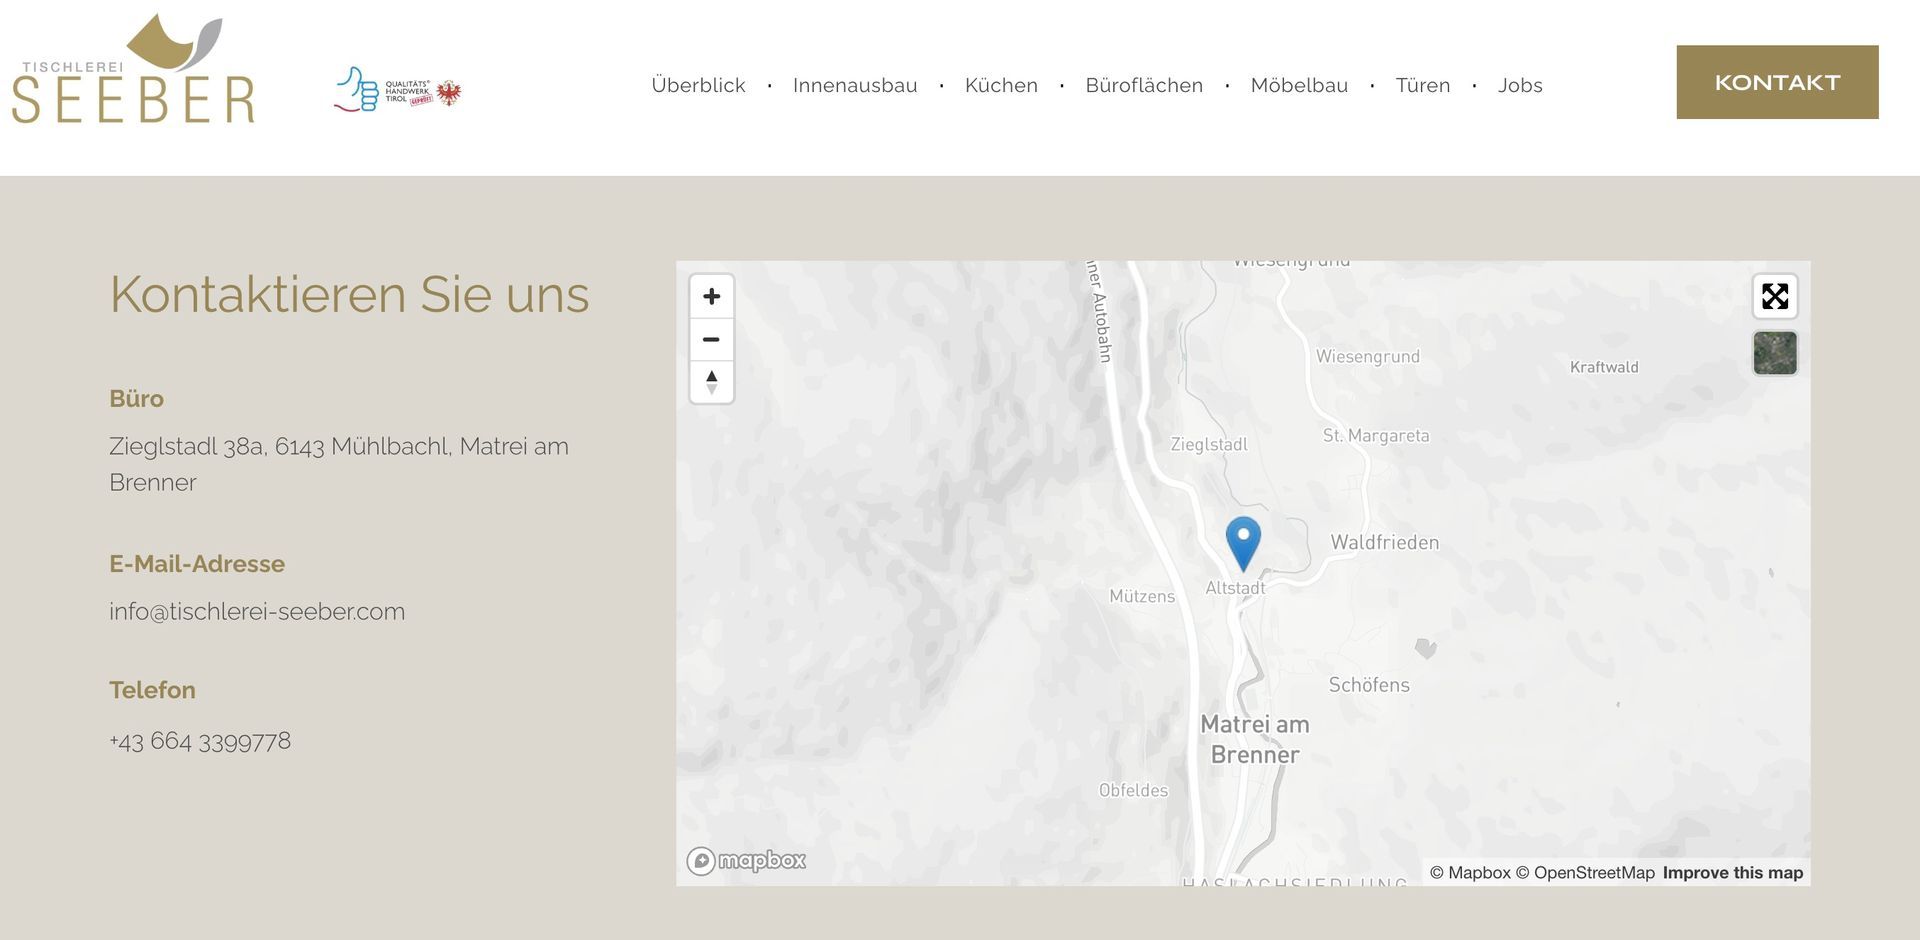Click Schöfens label on the map
This screenshot has width=1920, height=940.
(x=1369, y=685)
